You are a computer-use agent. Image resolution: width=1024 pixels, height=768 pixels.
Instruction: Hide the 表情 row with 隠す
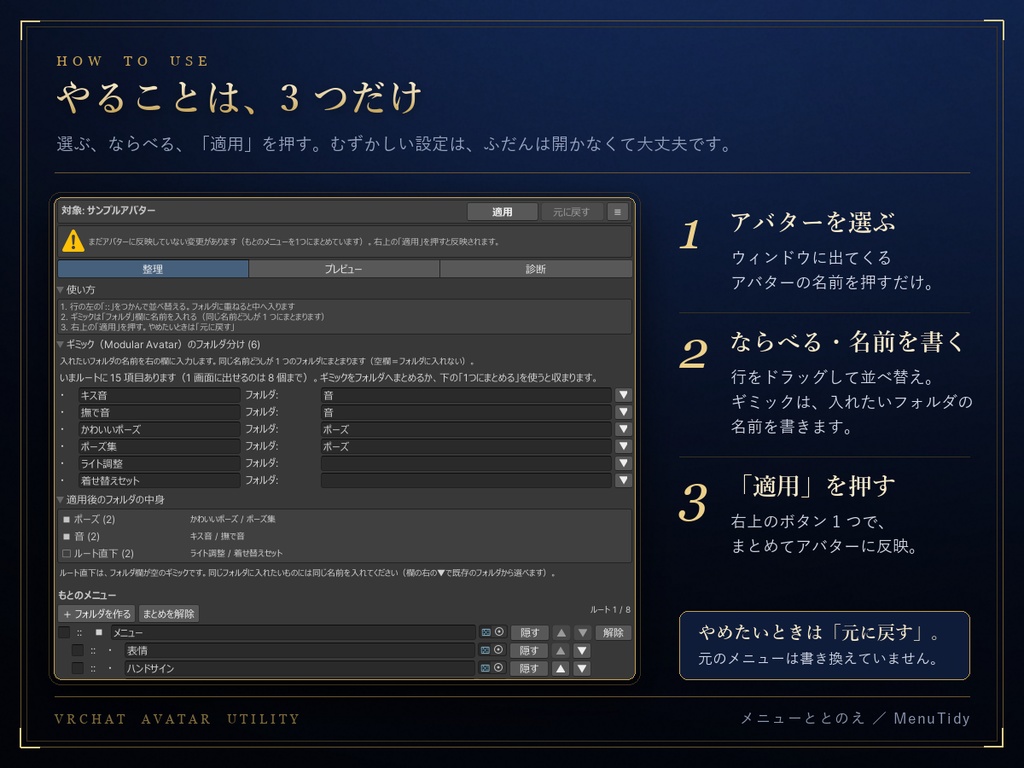pos(529,650)
